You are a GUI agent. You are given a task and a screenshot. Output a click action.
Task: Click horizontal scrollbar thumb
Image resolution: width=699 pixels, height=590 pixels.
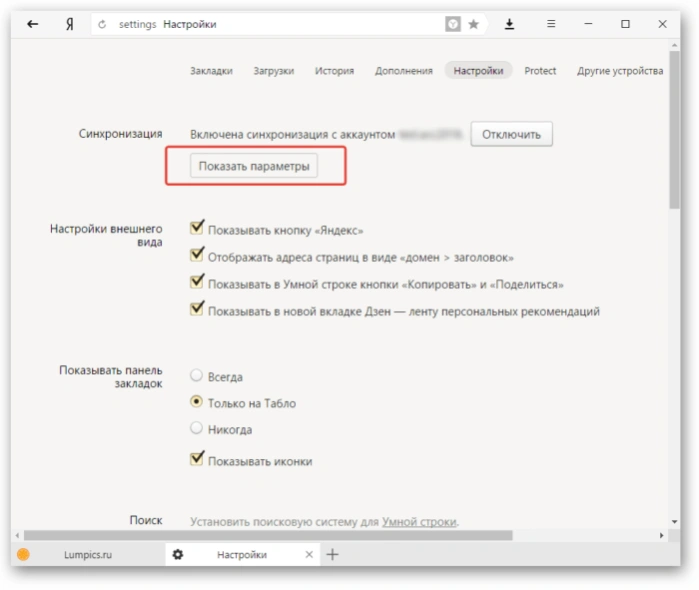tap(268, 535)
